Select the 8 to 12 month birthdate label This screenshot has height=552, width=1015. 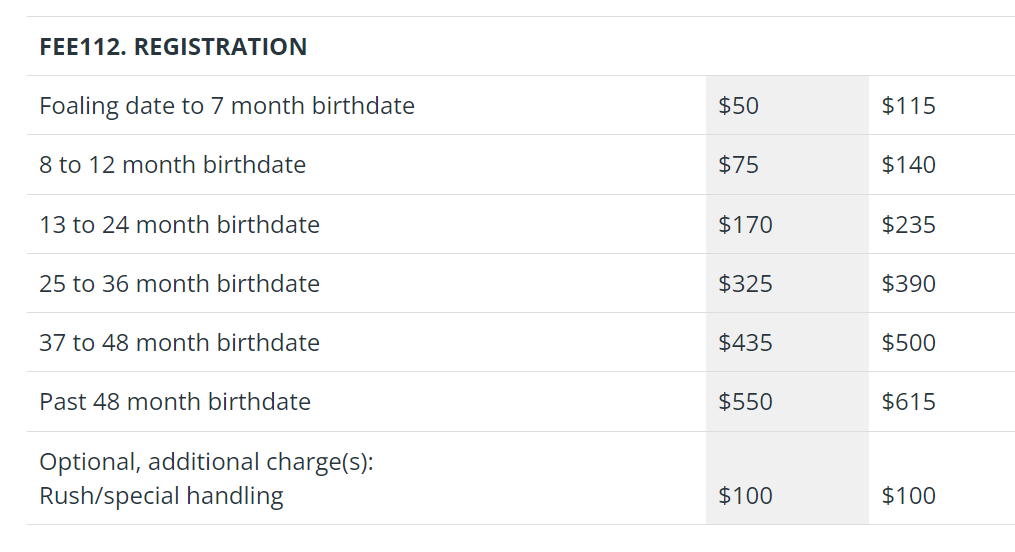pyautogui.click(x=172, y=164)
